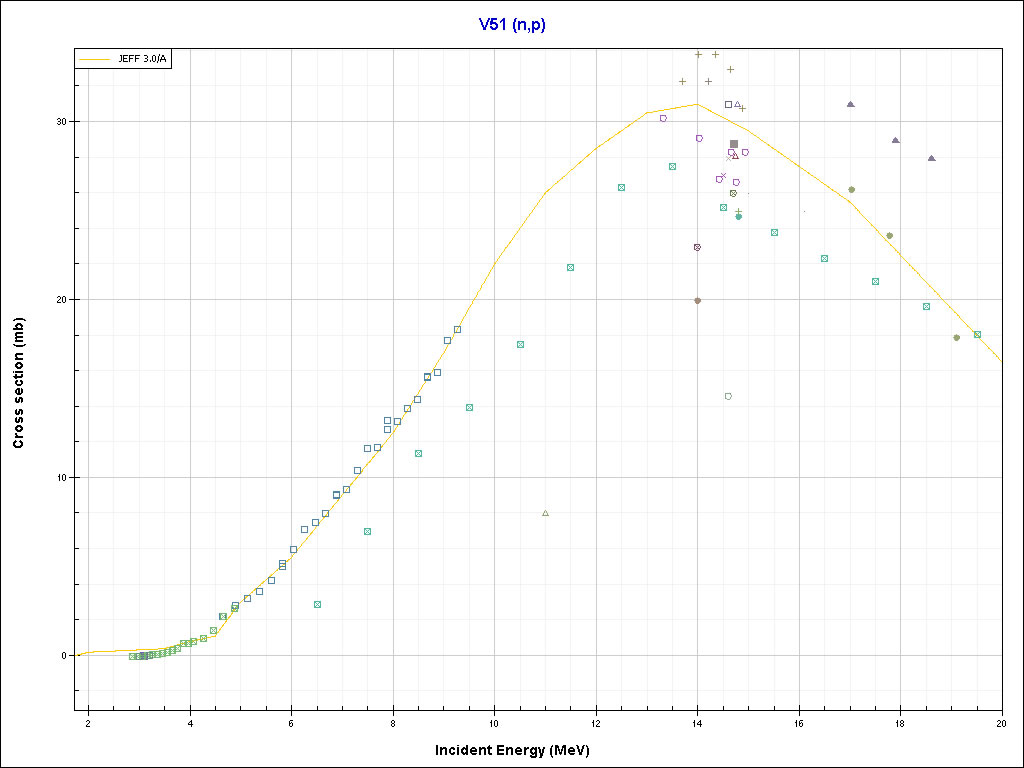Click the Incident Energy (MeV) axis label
The height and width of the screenshot is (768, 1024).
click(519, 750)
